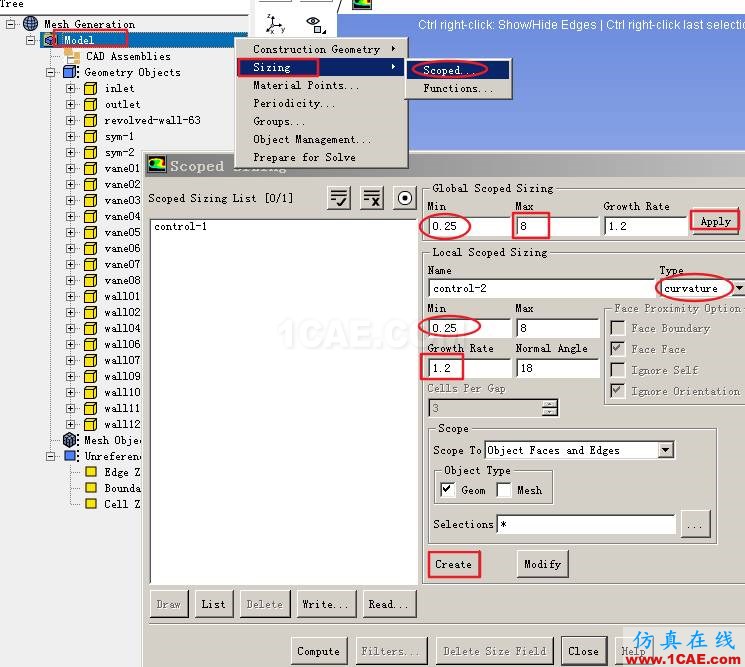The image size is (745, 667).
Task: Click the Write... button
Action: (326, 604)
